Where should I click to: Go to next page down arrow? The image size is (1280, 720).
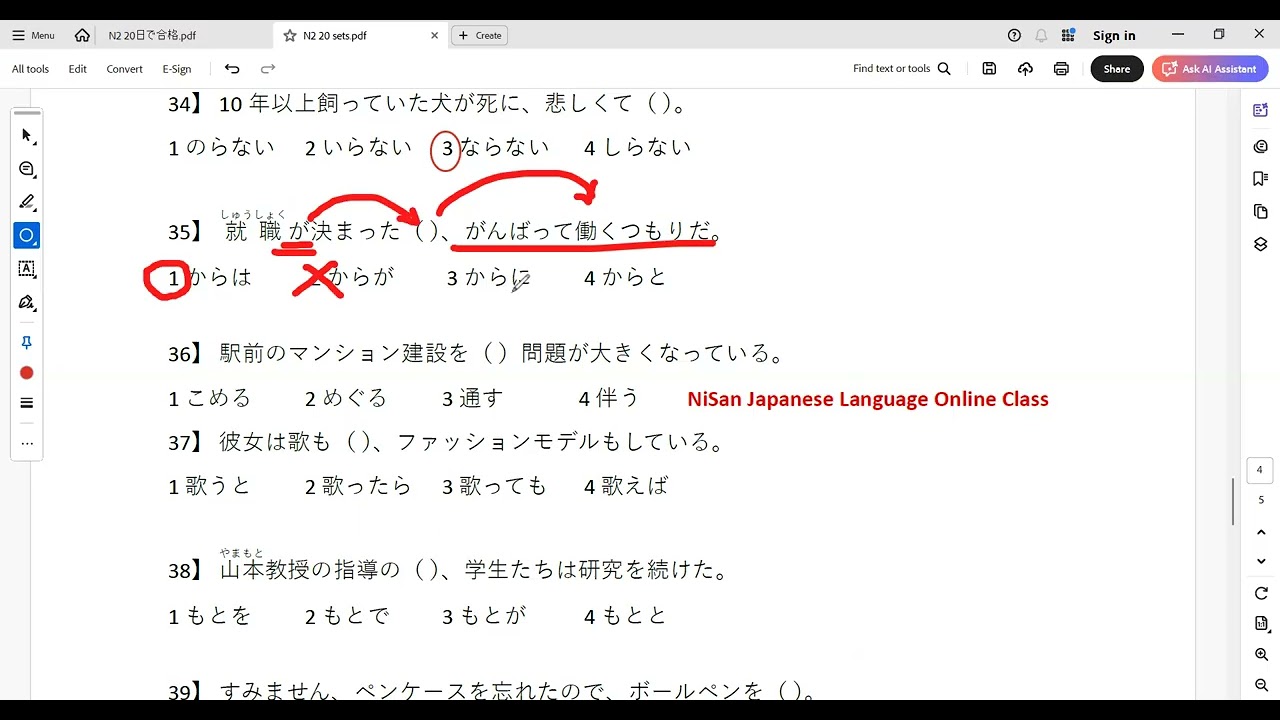(1260, 561)
